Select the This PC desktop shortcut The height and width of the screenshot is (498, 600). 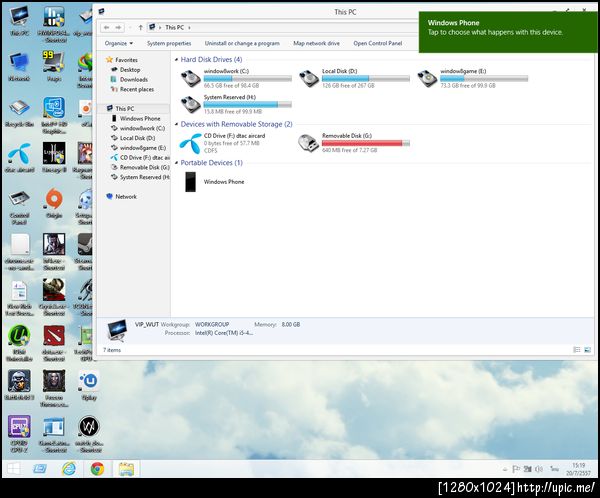point(19,21)
